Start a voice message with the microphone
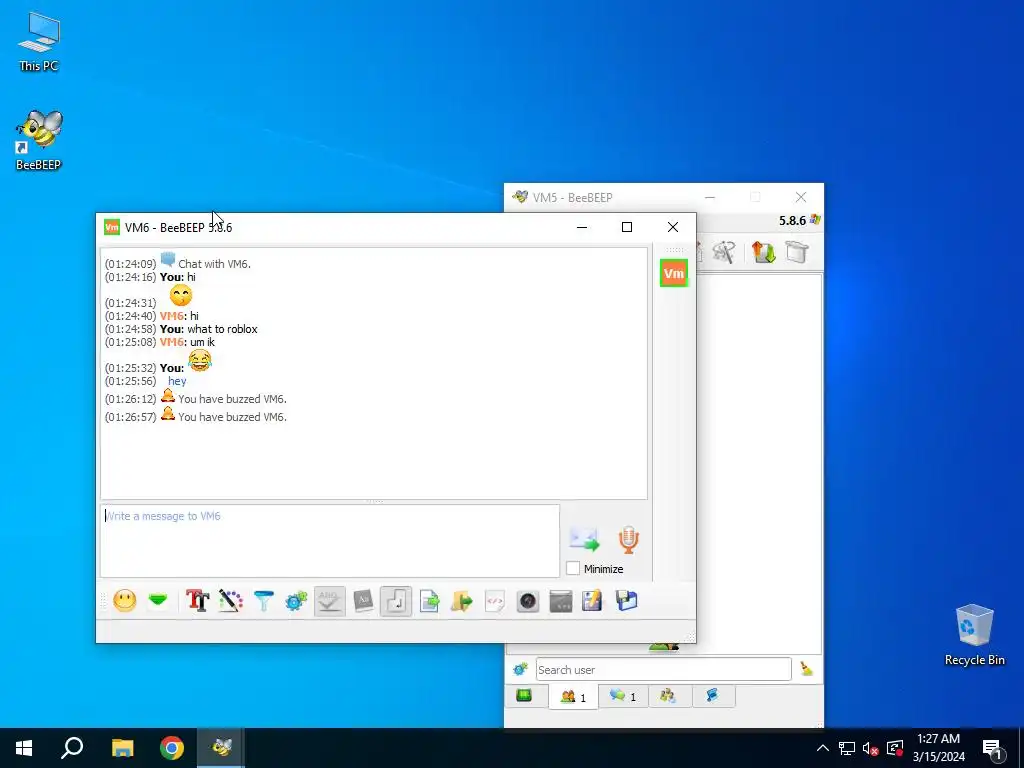This screenshot has width=1024, height=768. [x=628, y=539]
